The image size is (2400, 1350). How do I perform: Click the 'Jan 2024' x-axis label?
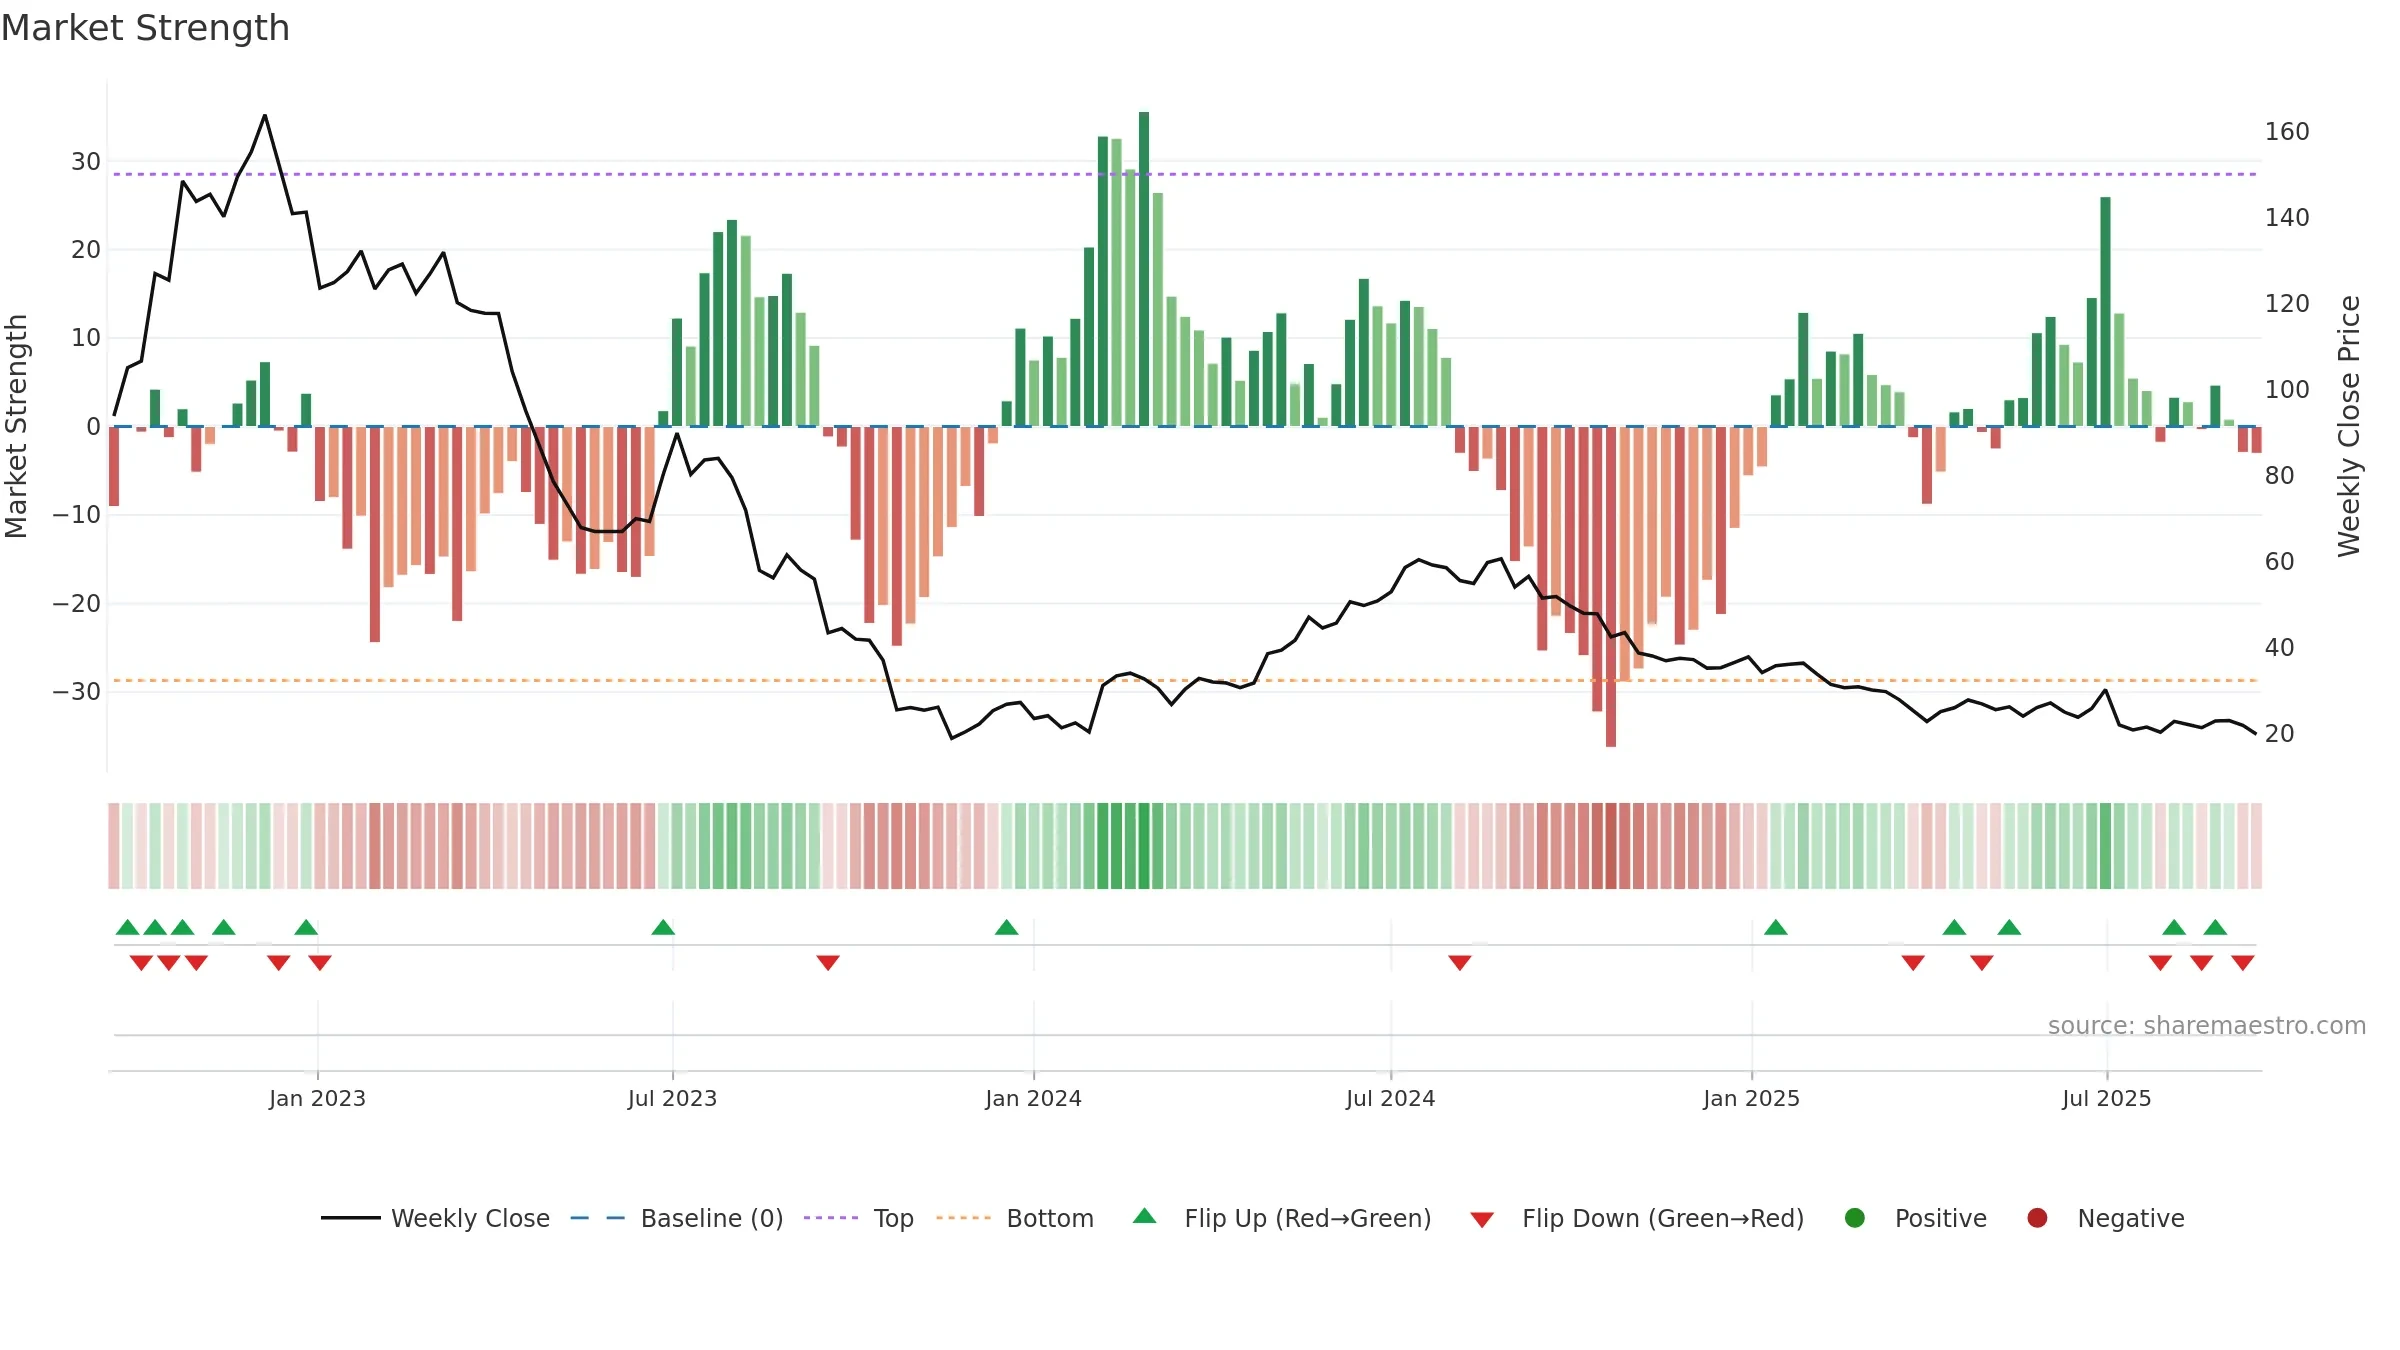click(x=1033, y=1098)
